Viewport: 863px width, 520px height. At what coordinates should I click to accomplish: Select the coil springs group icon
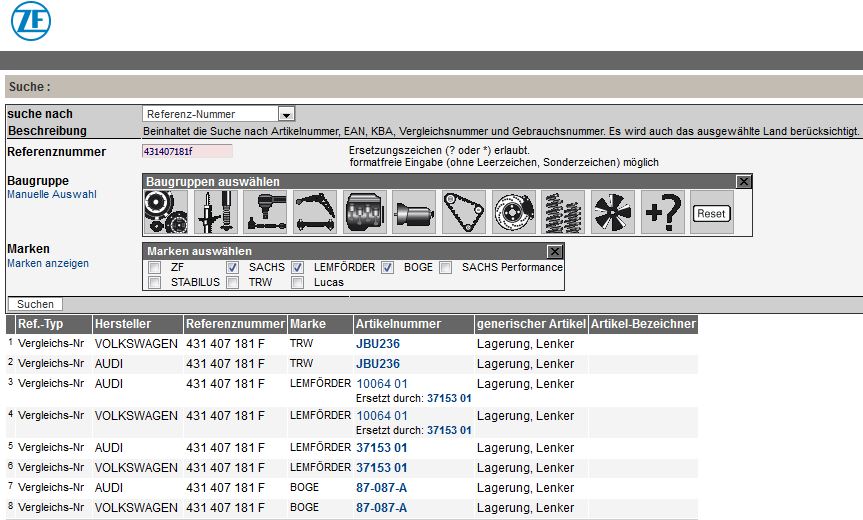point(563,213)
